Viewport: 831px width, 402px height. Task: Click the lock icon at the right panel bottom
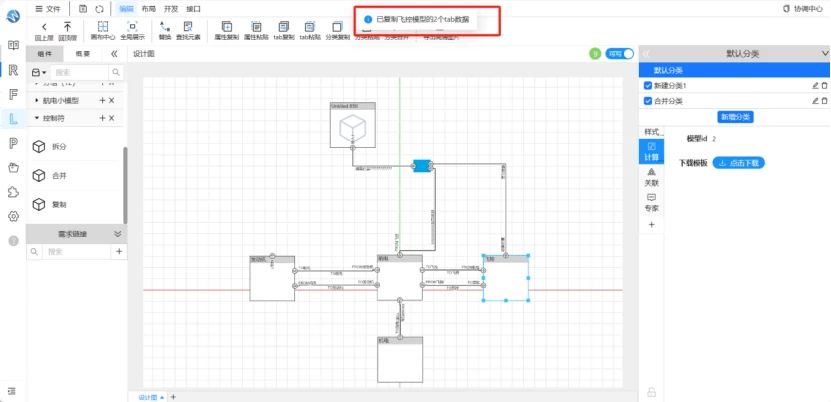pos(651,392)
